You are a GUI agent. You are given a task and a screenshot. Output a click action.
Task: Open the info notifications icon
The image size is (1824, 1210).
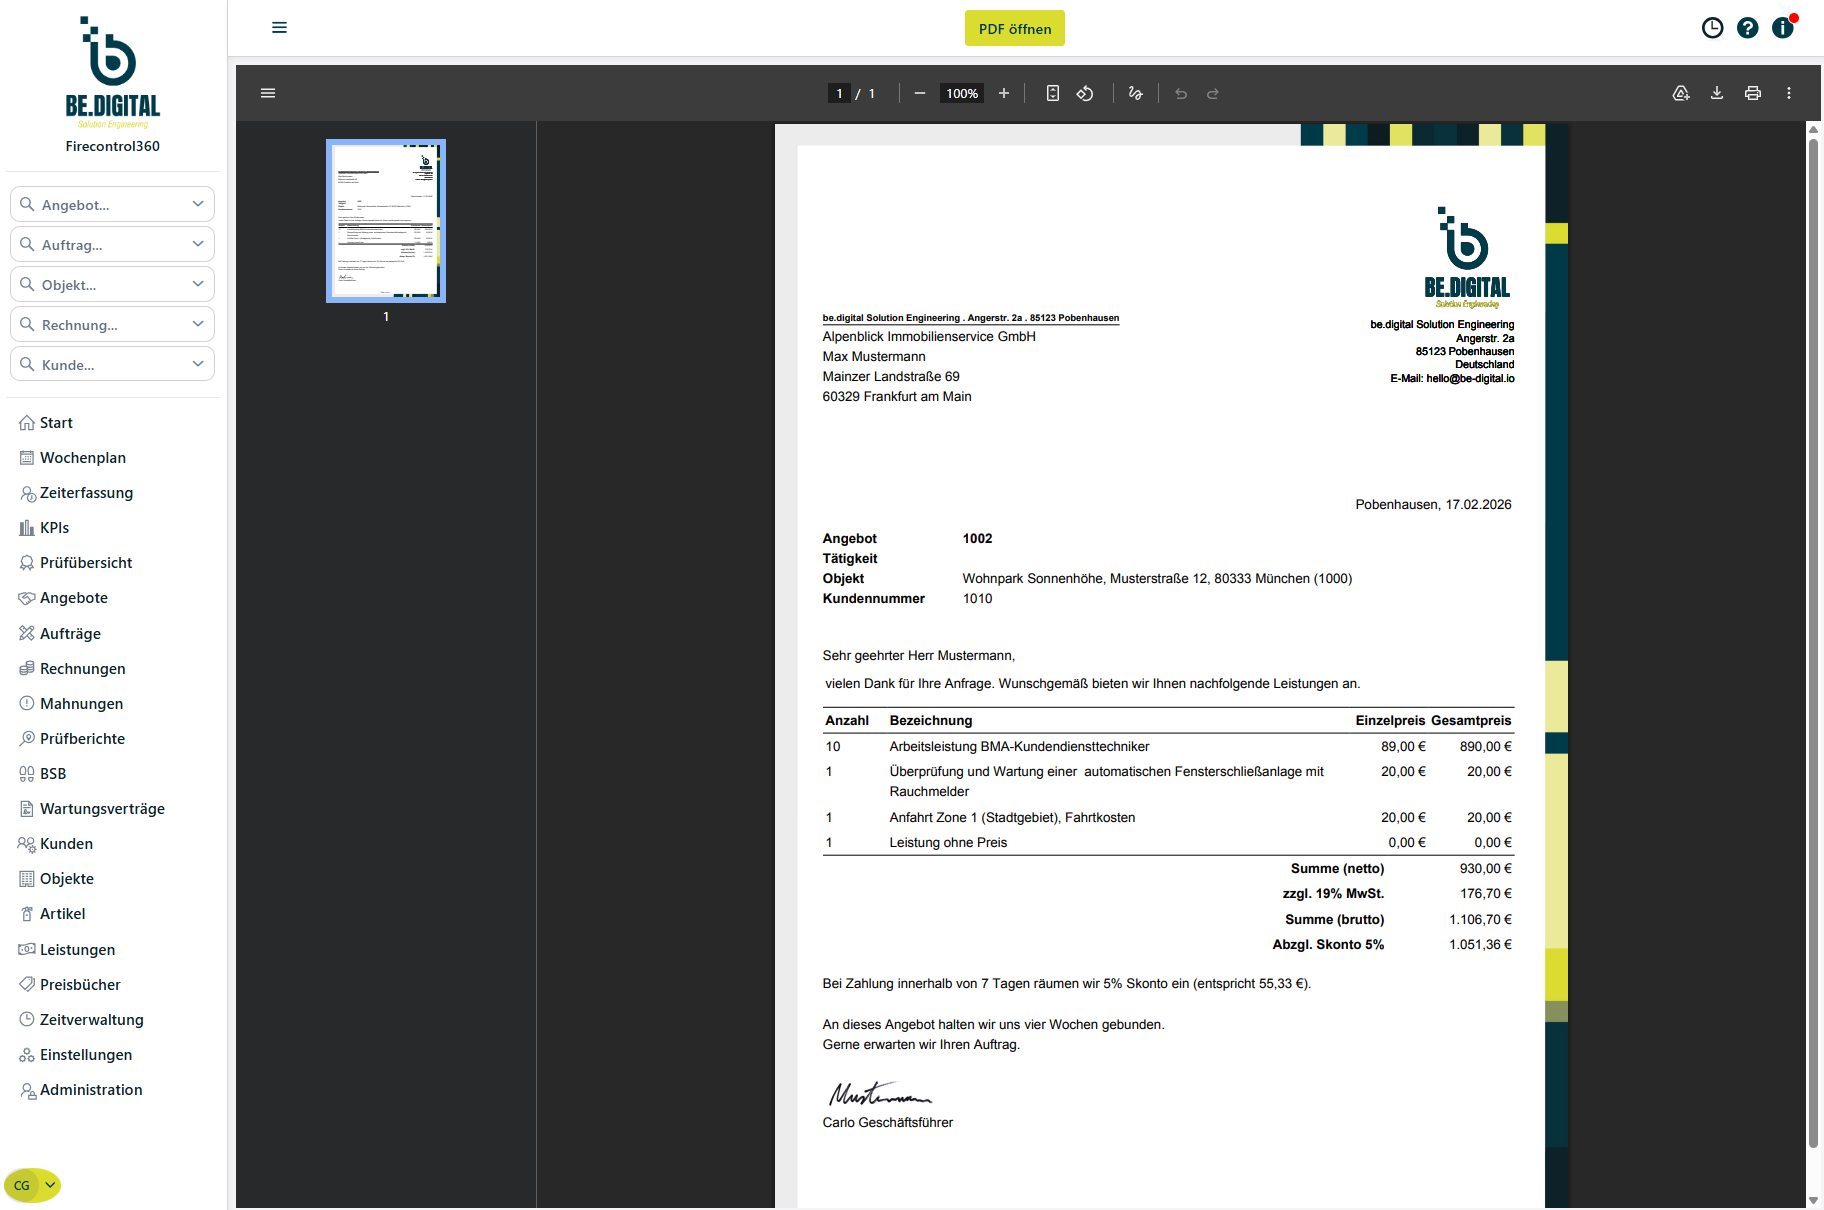(x=1783, y=28)
